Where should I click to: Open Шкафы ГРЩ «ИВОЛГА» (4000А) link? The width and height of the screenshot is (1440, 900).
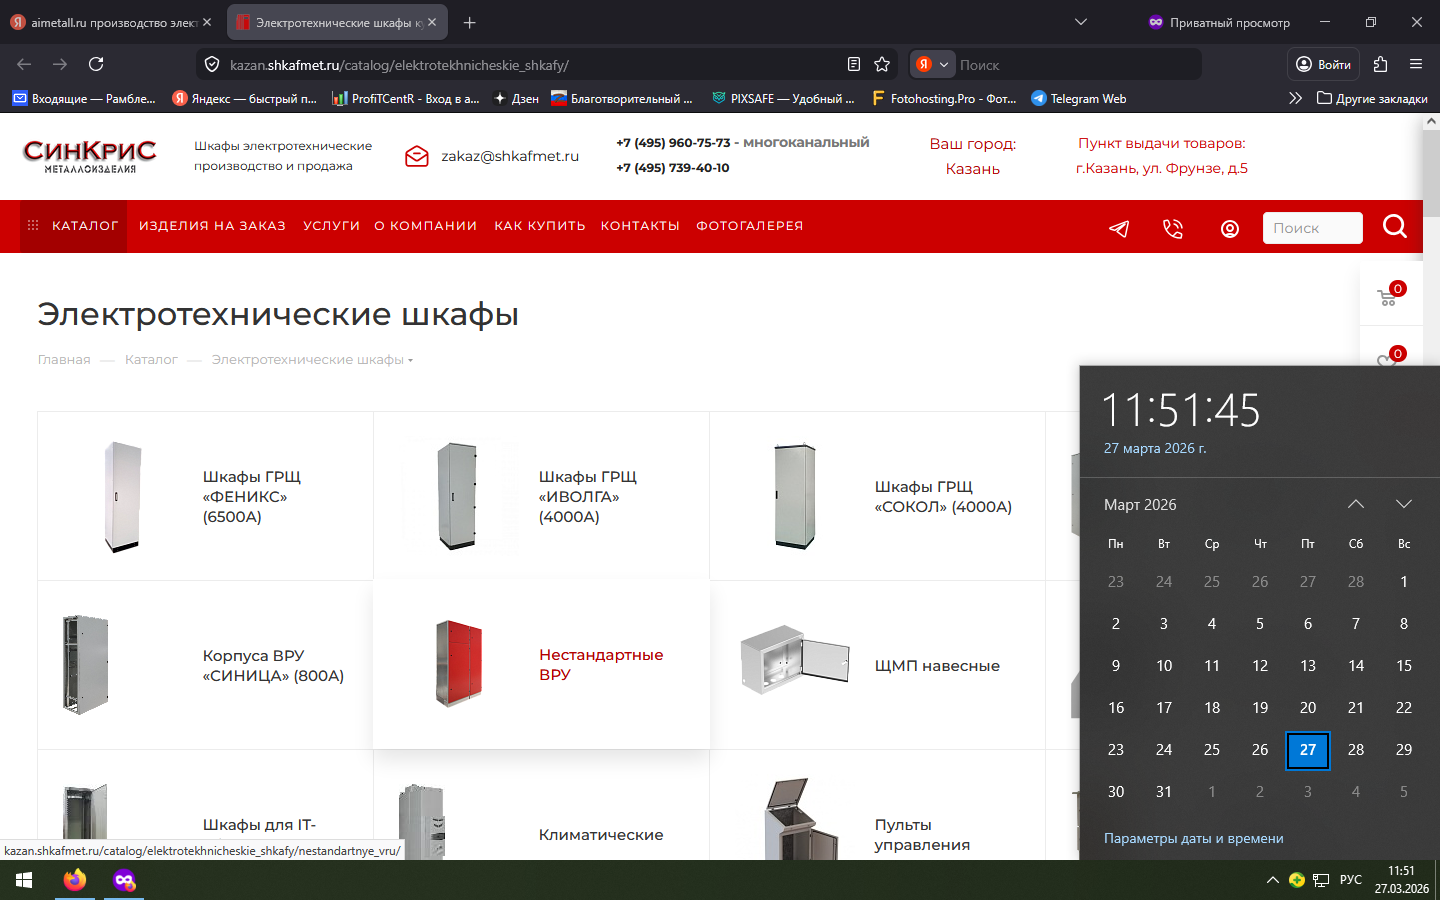tap(588, 497)
